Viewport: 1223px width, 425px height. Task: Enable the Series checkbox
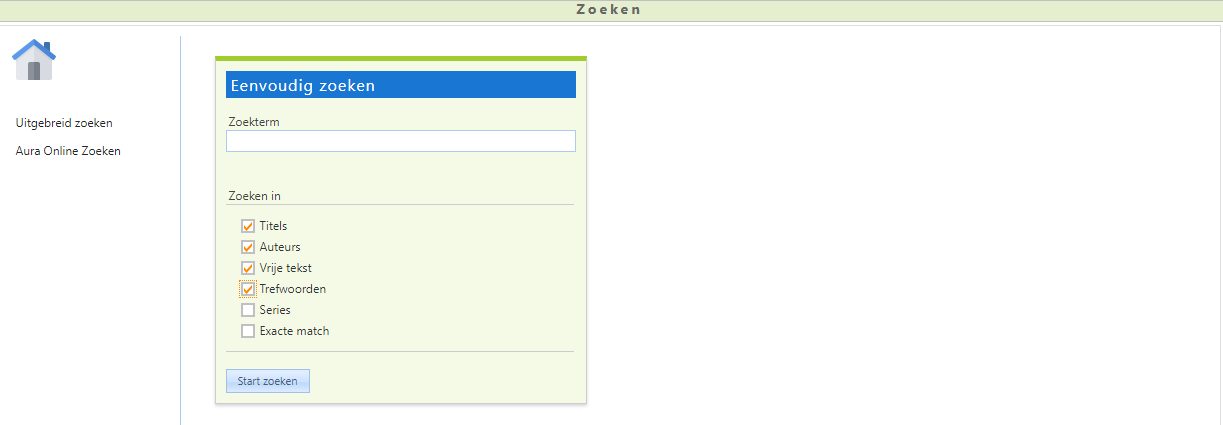pyautogui.click(x=248, y=310)
